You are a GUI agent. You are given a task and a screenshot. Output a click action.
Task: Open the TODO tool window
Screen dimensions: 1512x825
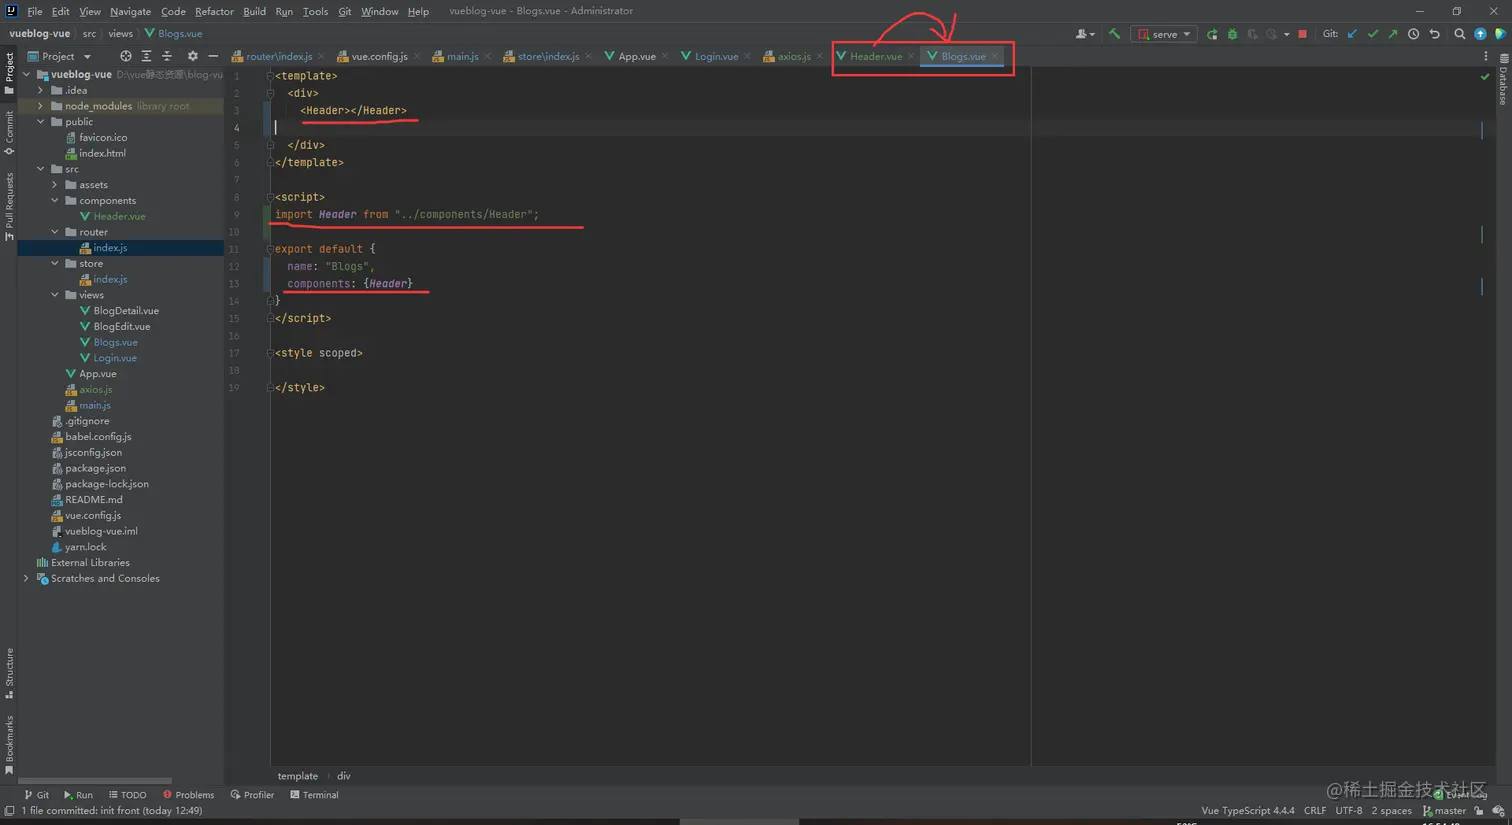127,795
